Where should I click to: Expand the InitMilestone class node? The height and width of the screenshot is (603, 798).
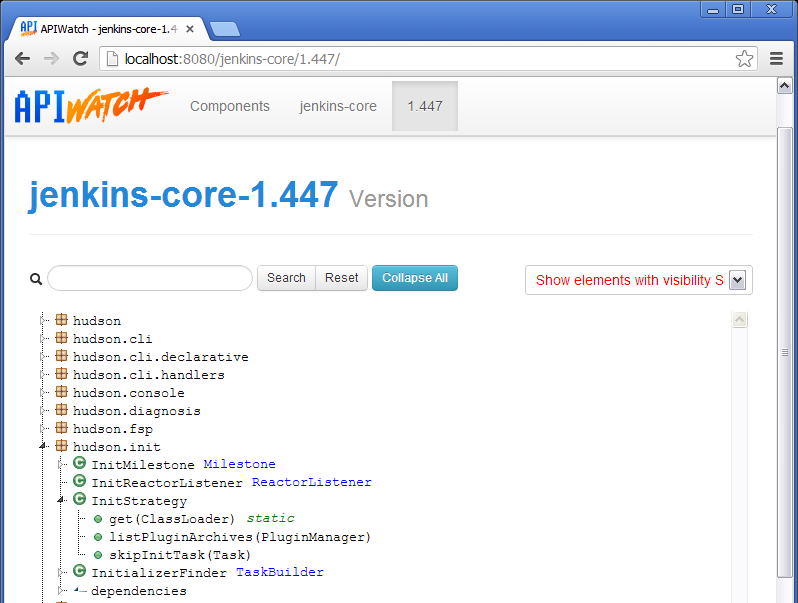tap(61, 464)
